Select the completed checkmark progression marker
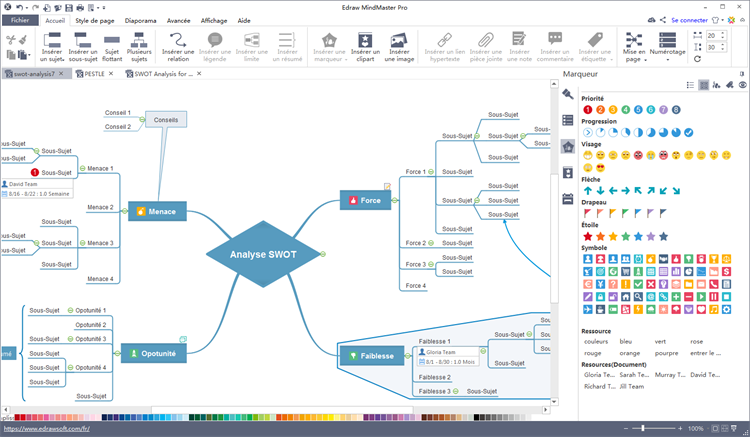 (689, 132)
